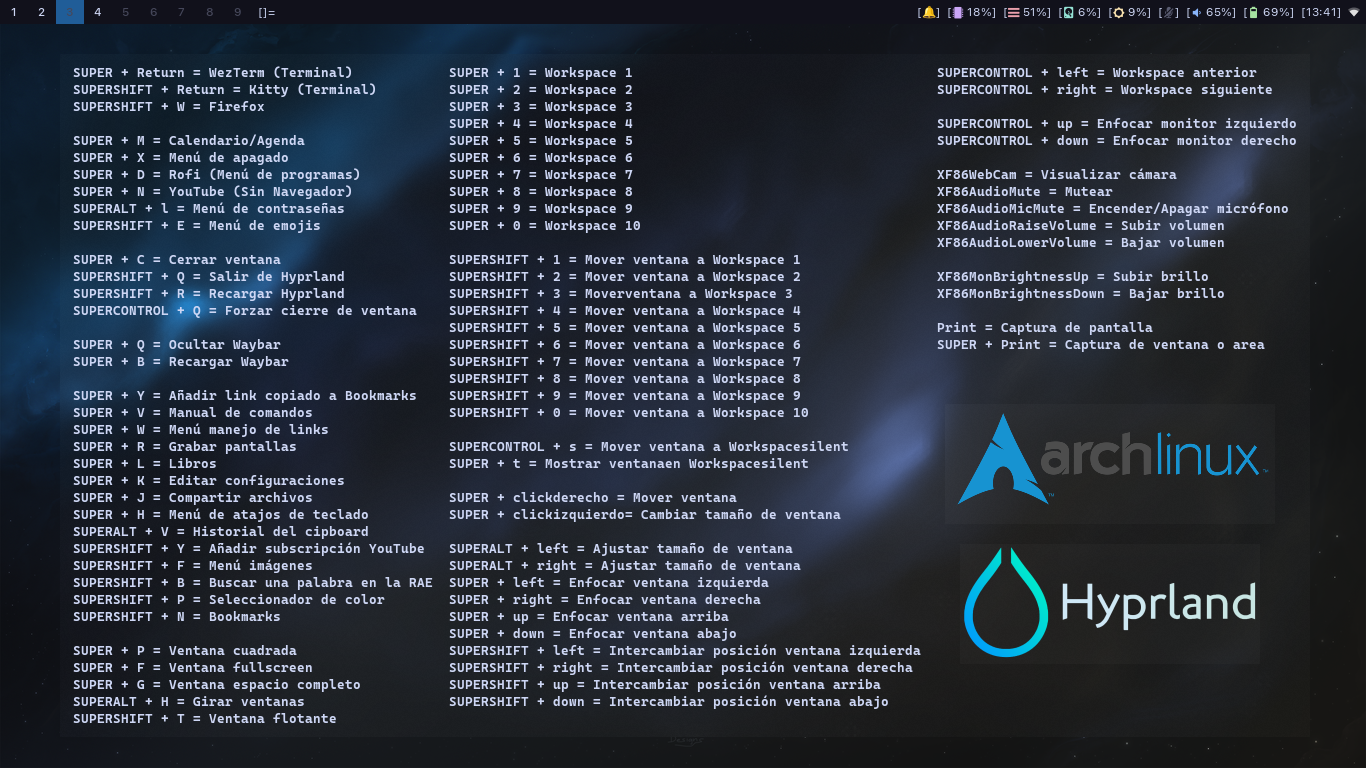Image resolution: width=1366 pixels, height=768 pixels.
Task: Click the line "SUPER + F = Ventana fullscreen"
Action: click(193, 668)
